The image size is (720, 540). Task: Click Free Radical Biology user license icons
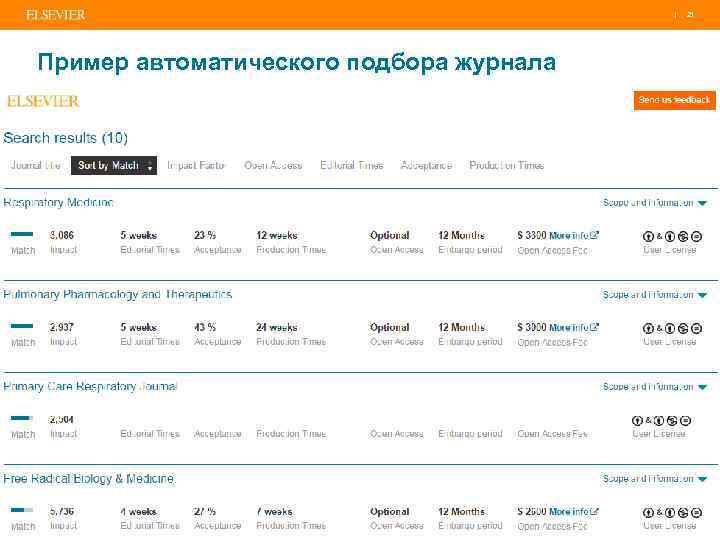pos(672,513)
